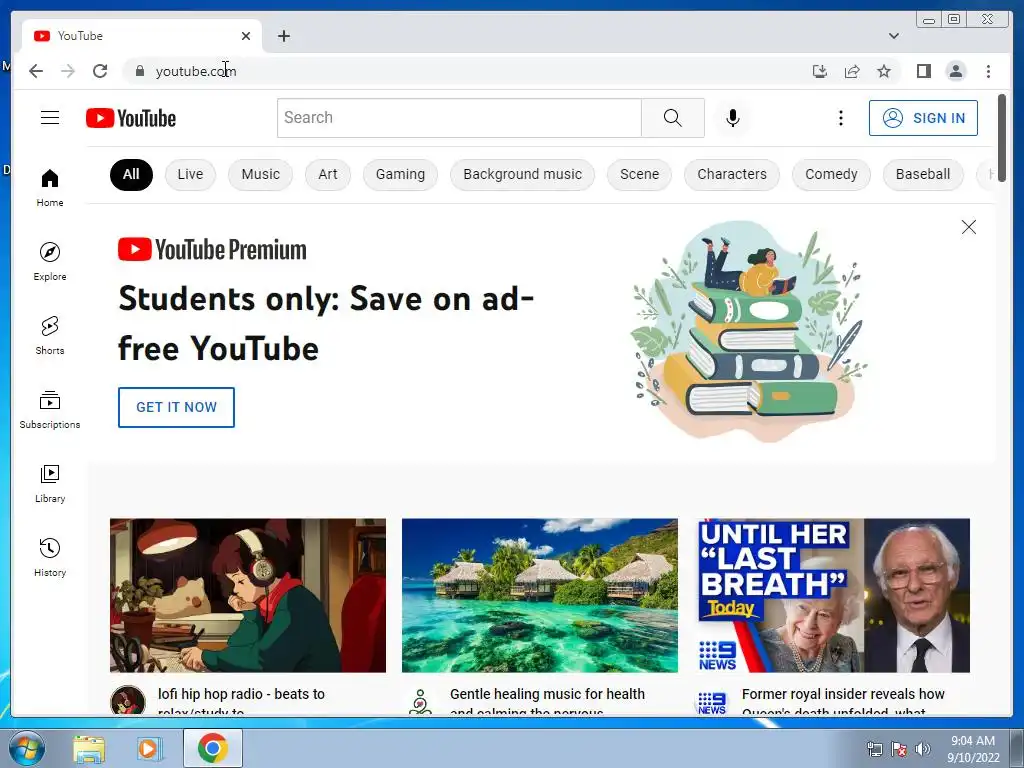
Task: Select the Live filter chip
Action: 190,174
